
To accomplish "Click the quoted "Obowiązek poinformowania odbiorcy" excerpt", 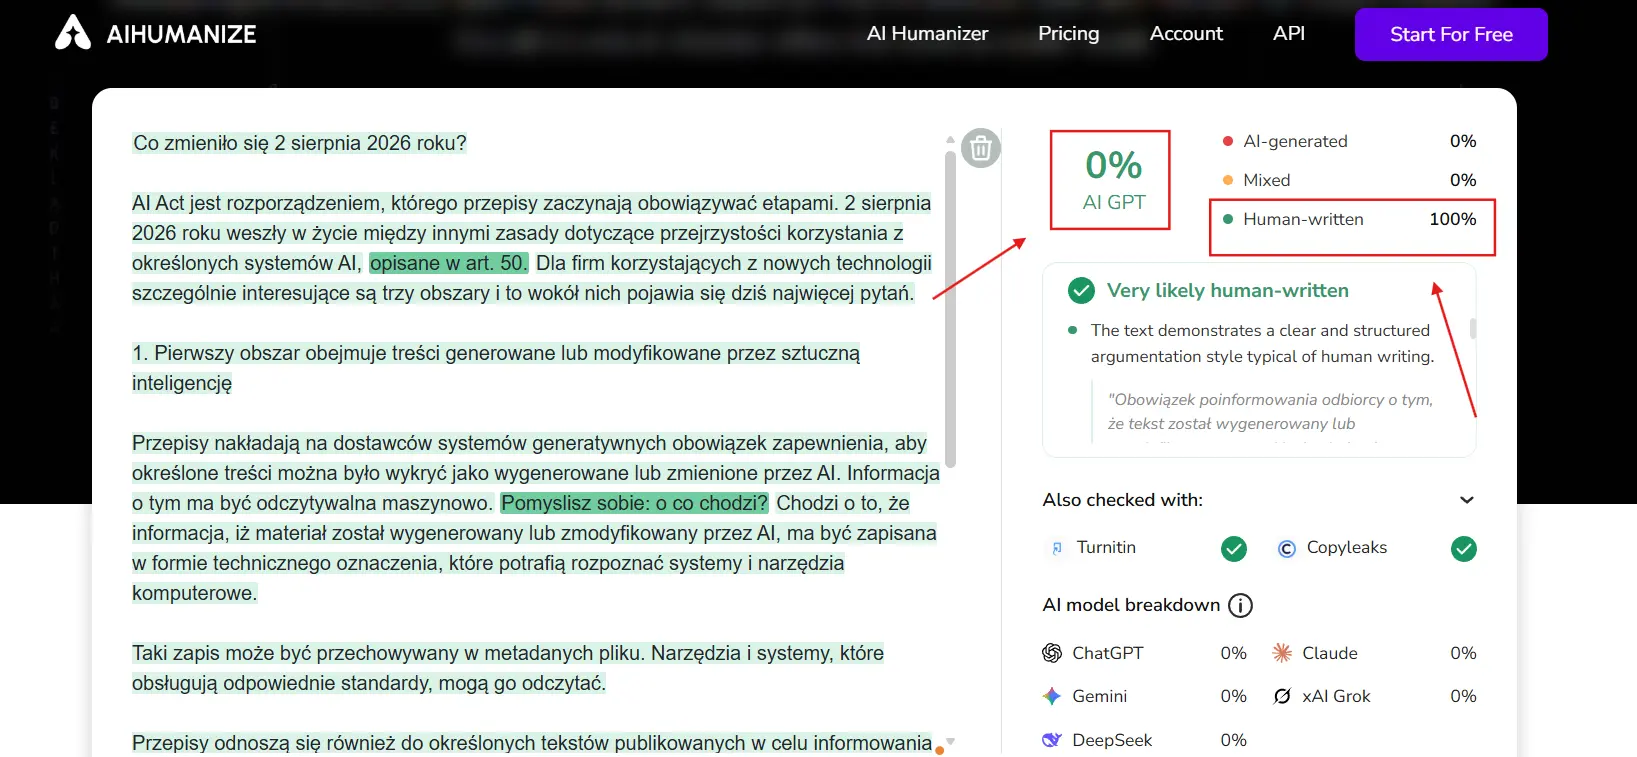I will tap(1270, 412).
